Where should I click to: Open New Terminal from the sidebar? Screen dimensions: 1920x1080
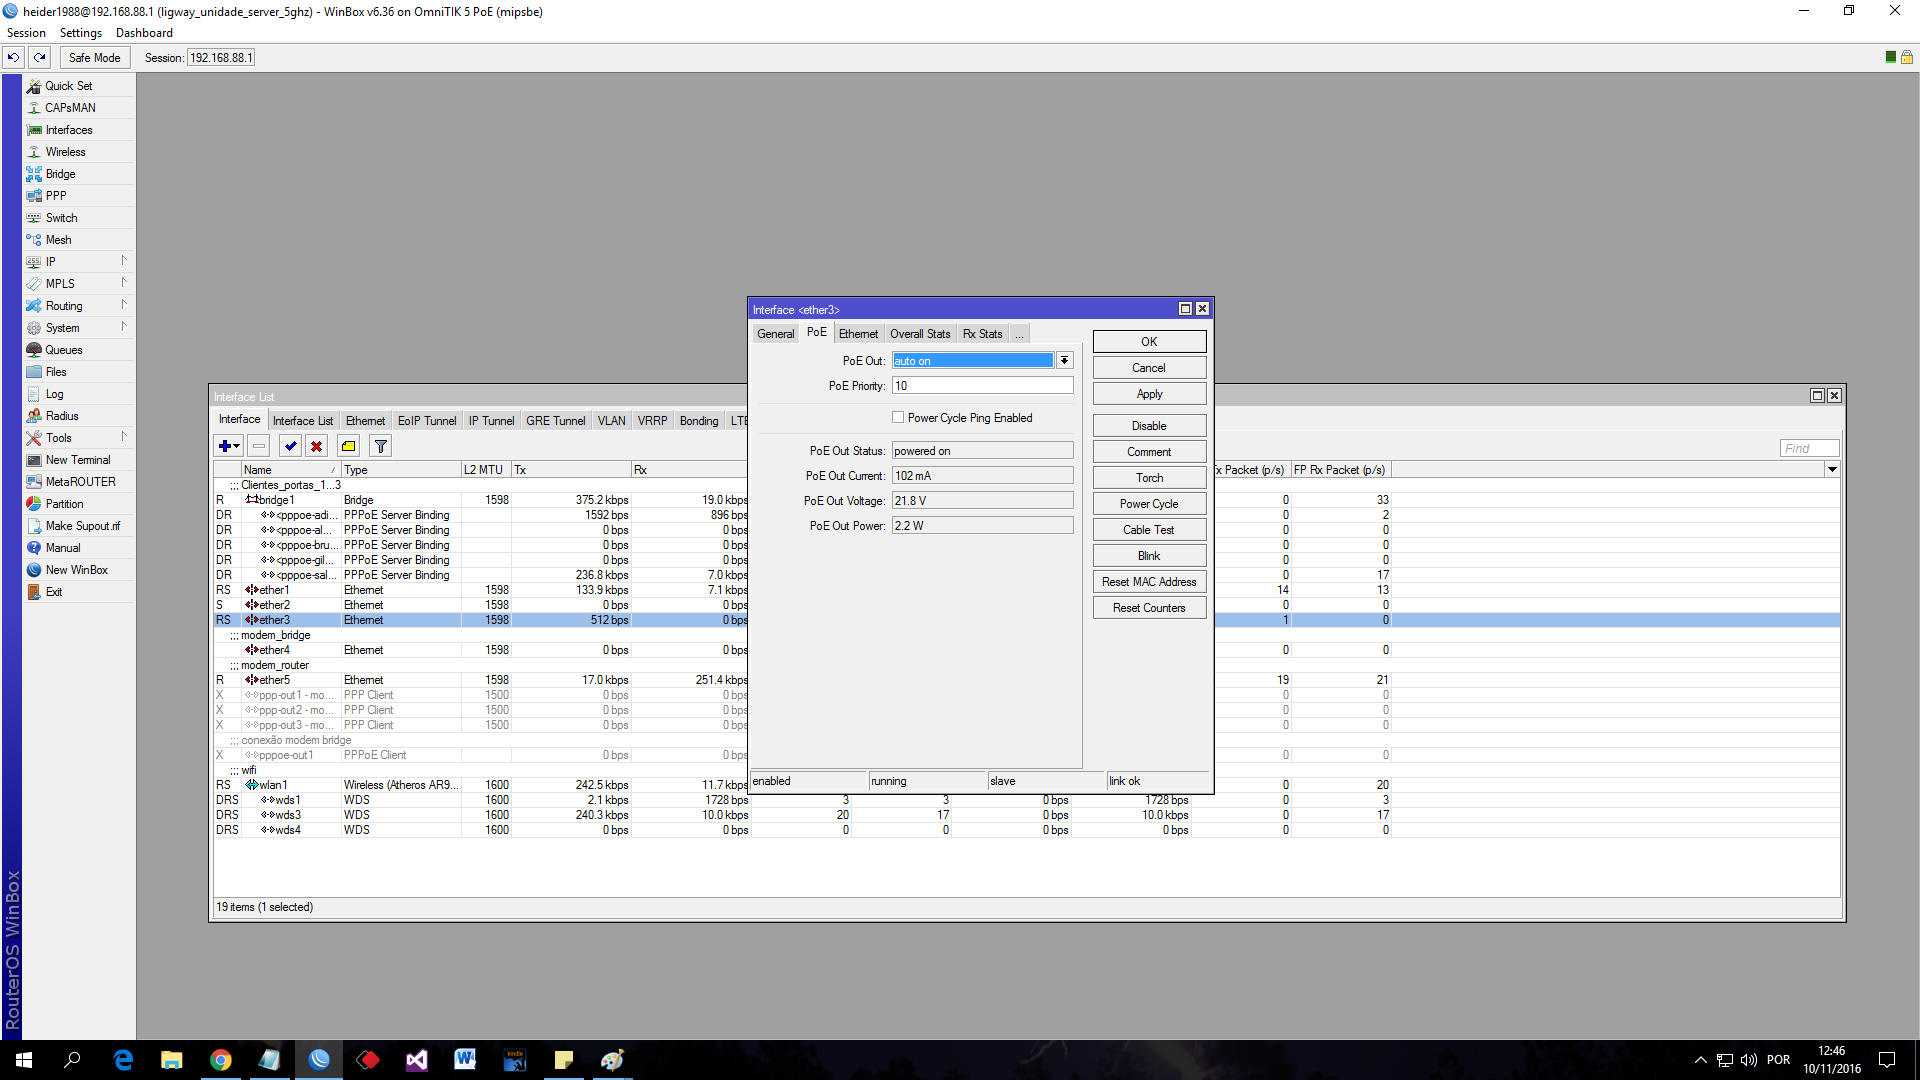tap(78, 460)
